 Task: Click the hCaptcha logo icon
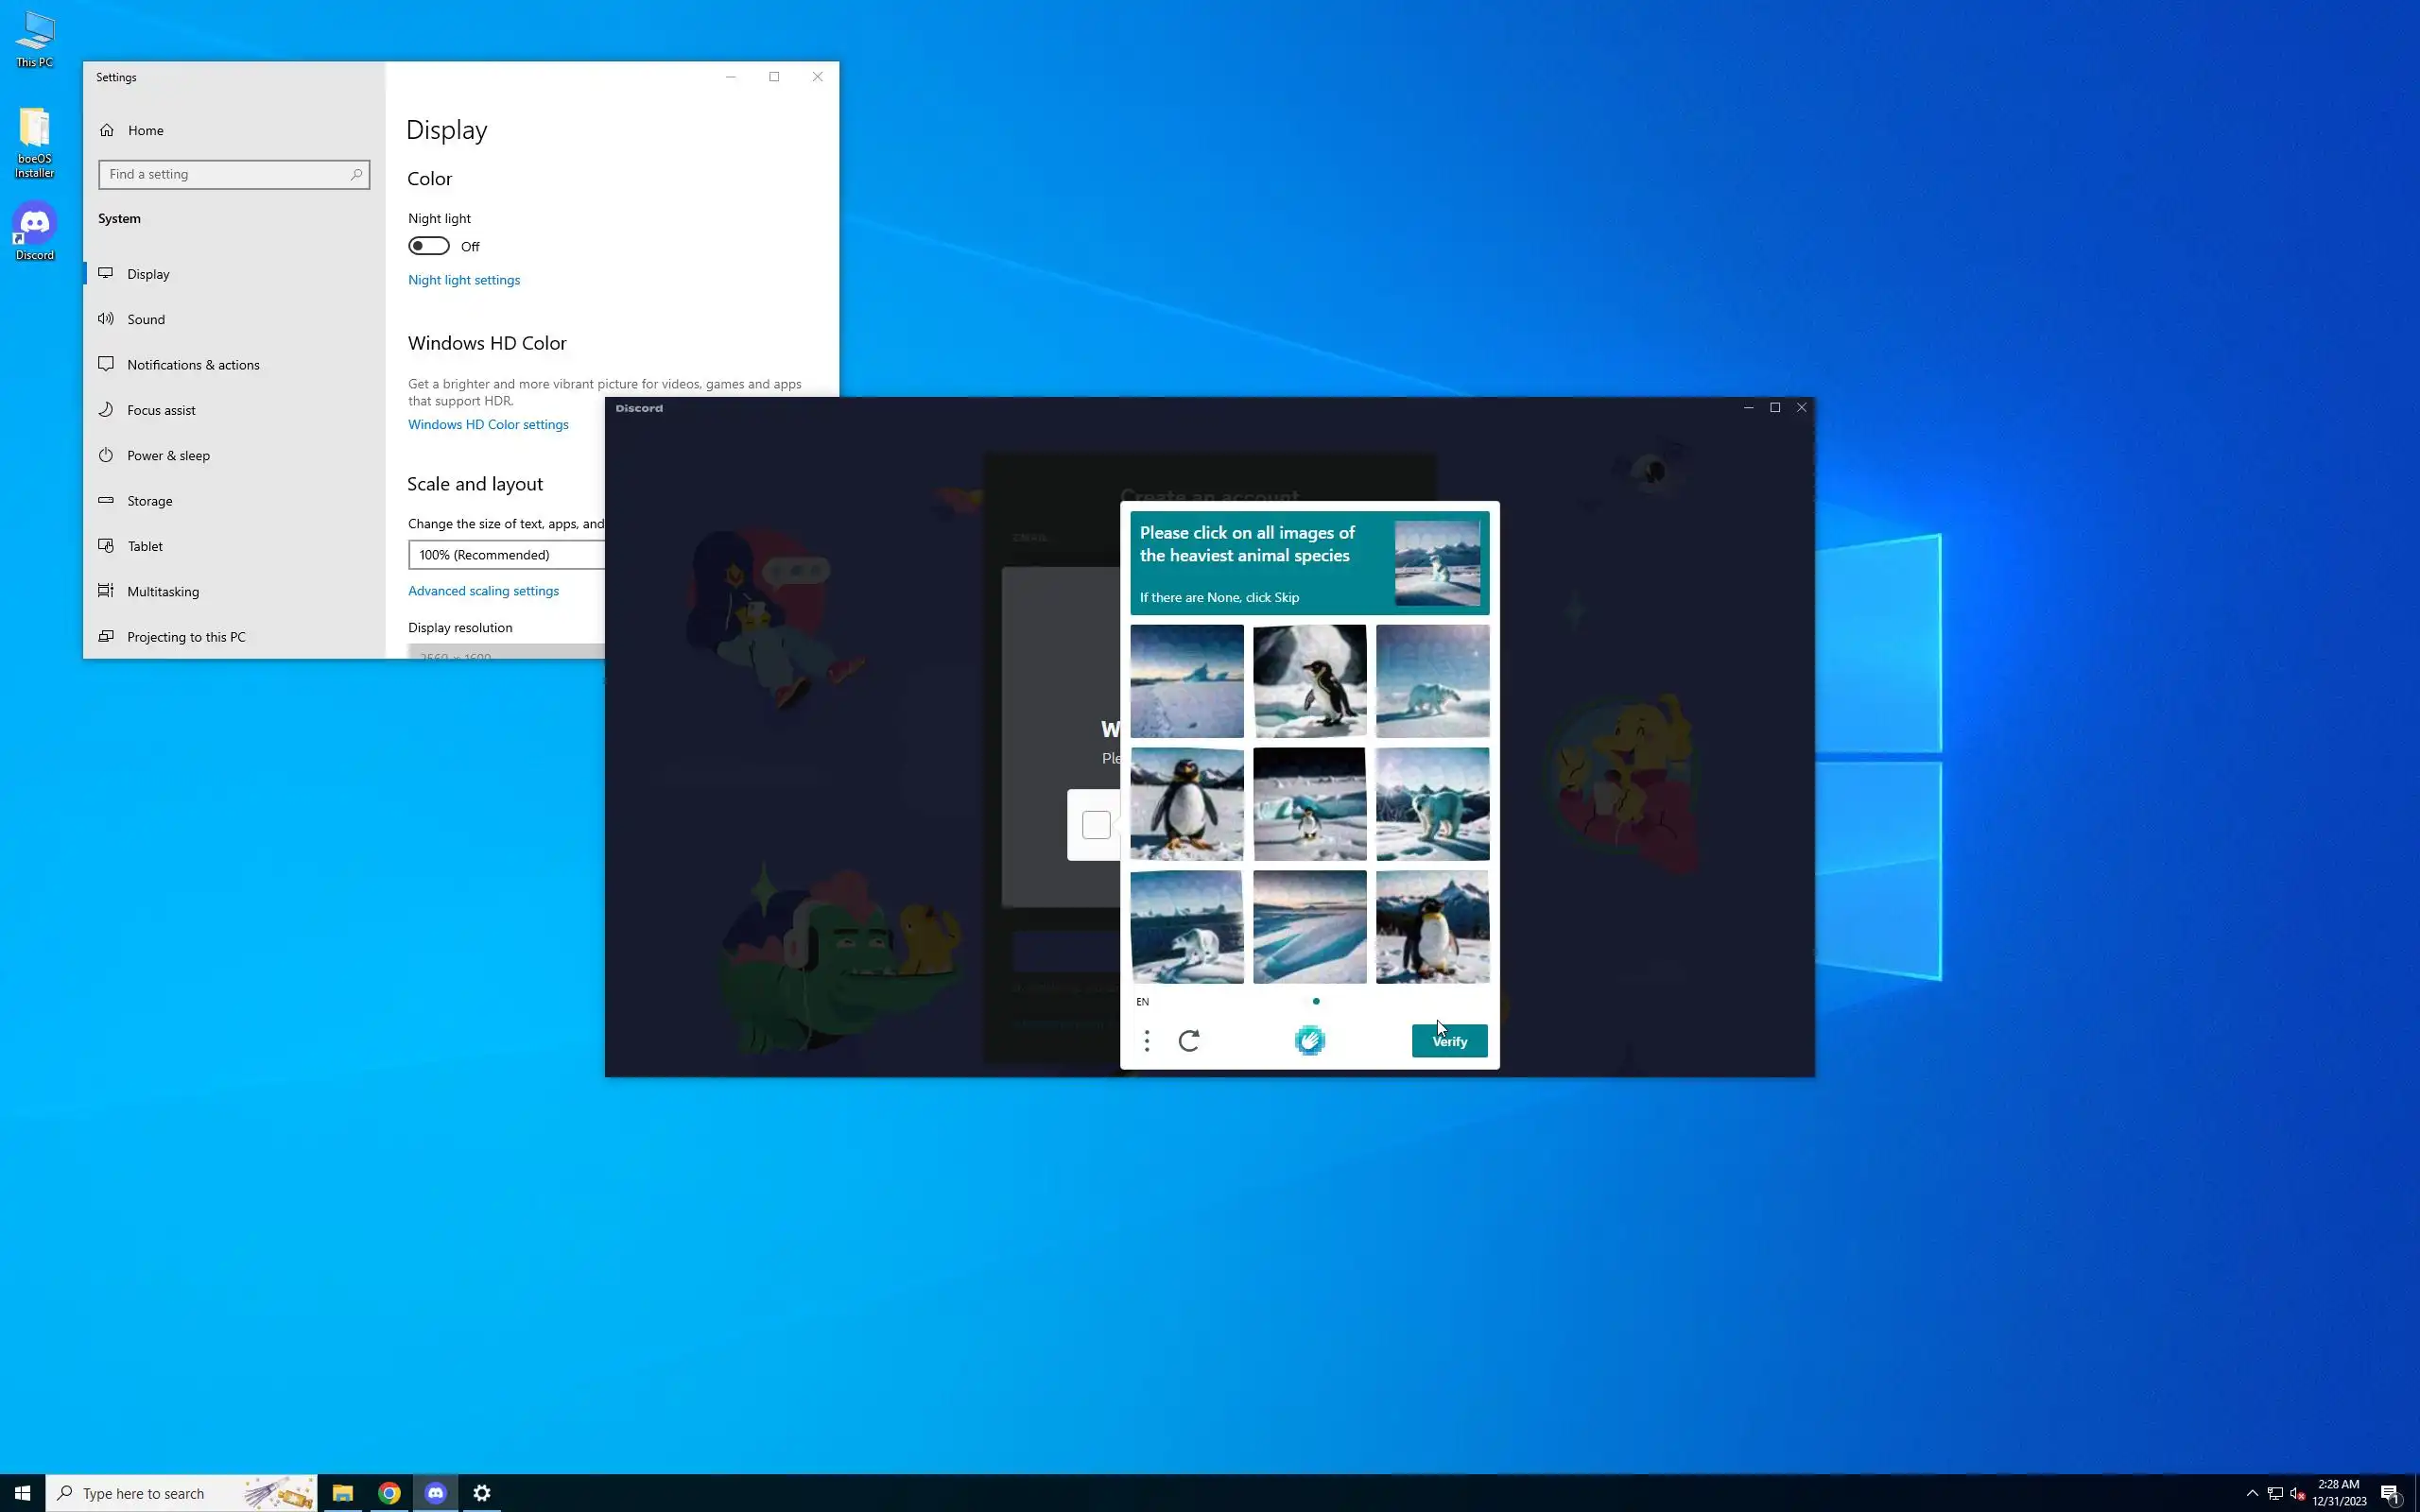pyautogui.click(x=1309, y=1041)
